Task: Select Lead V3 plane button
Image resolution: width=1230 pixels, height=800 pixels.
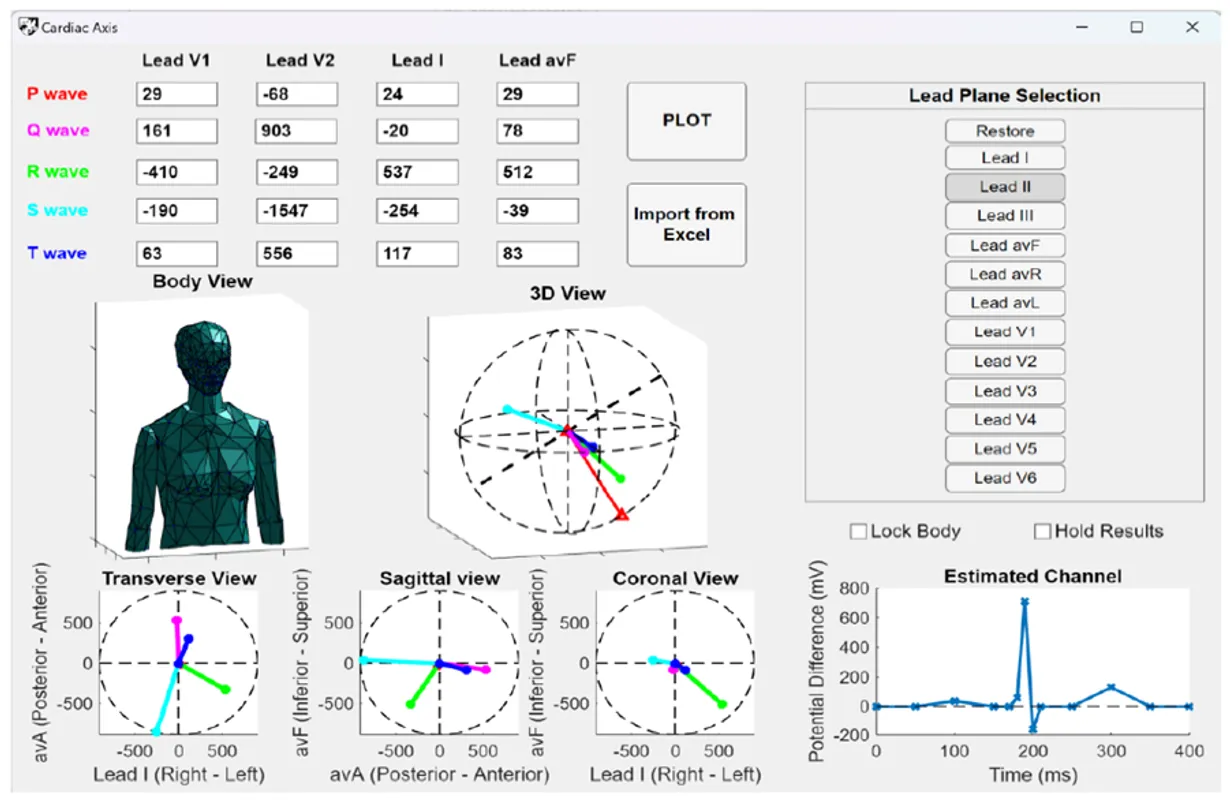Action: point(1005,391)
